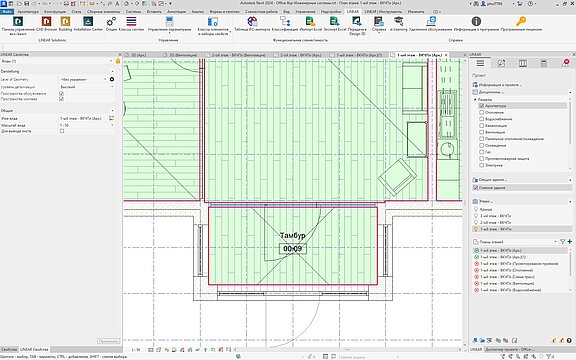Open Классы систем striped icon
Image resolution: width=576 pixels, height=360 pixels.
click(131, 22)
